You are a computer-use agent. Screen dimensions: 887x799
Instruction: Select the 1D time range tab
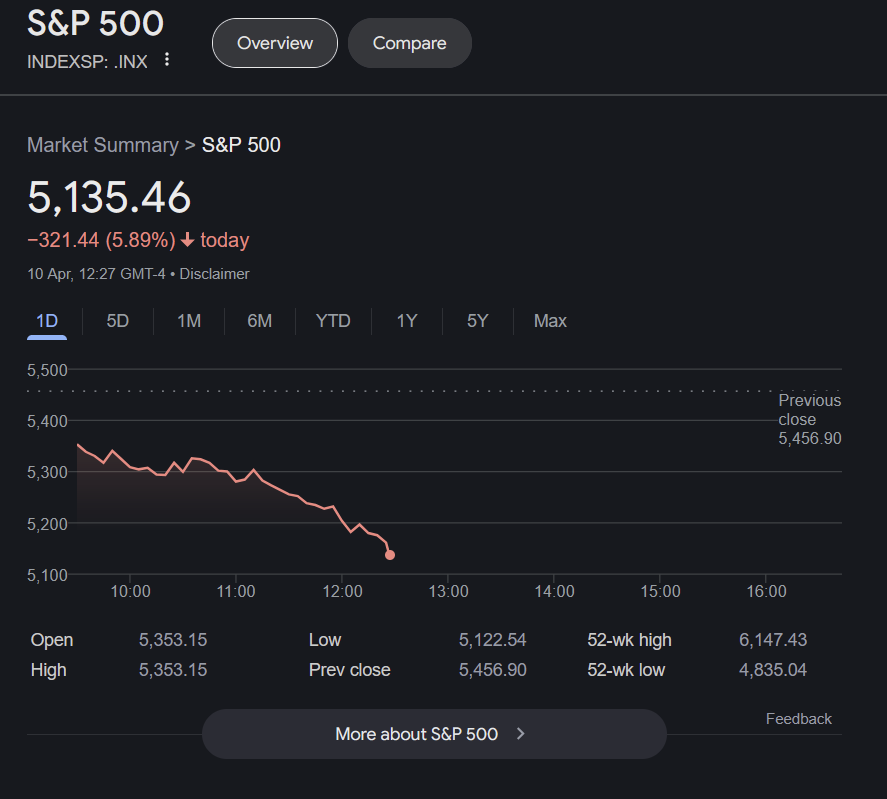click(x=47, y=321)
